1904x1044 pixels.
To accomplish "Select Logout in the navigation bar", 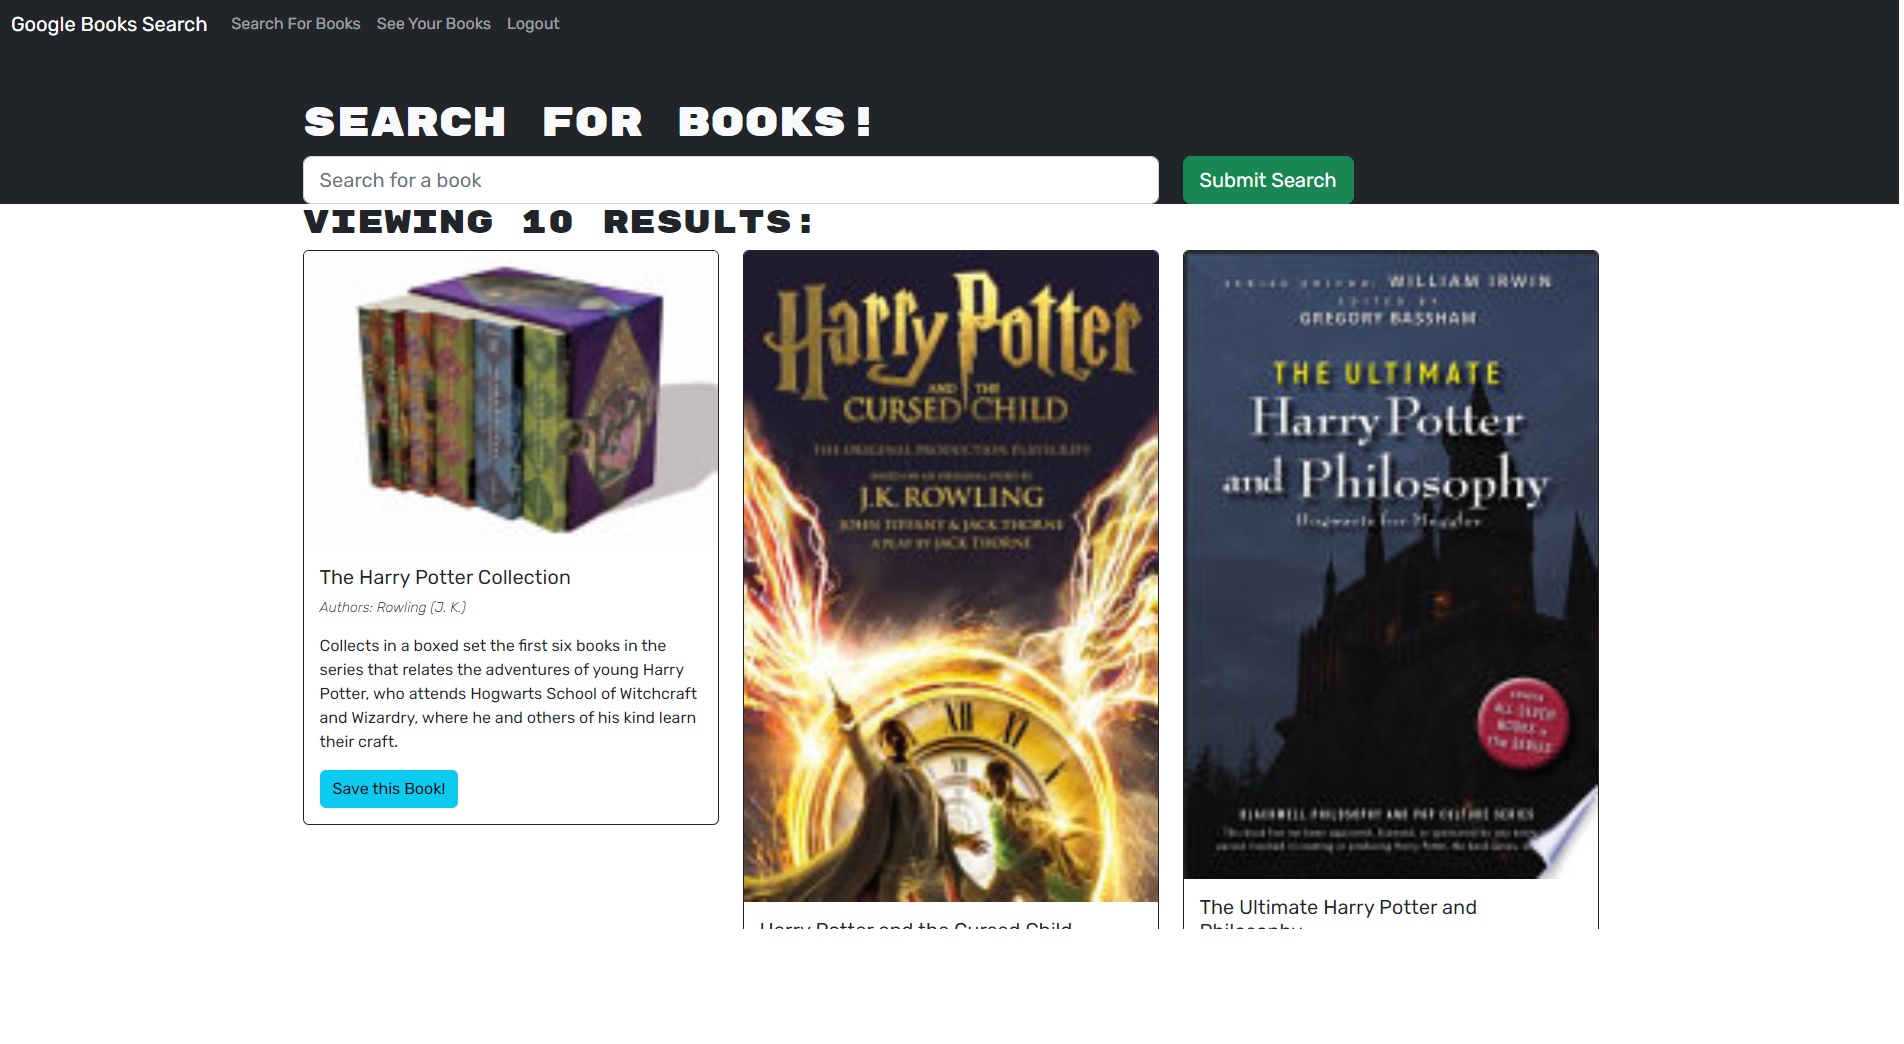I will [533, 24].
